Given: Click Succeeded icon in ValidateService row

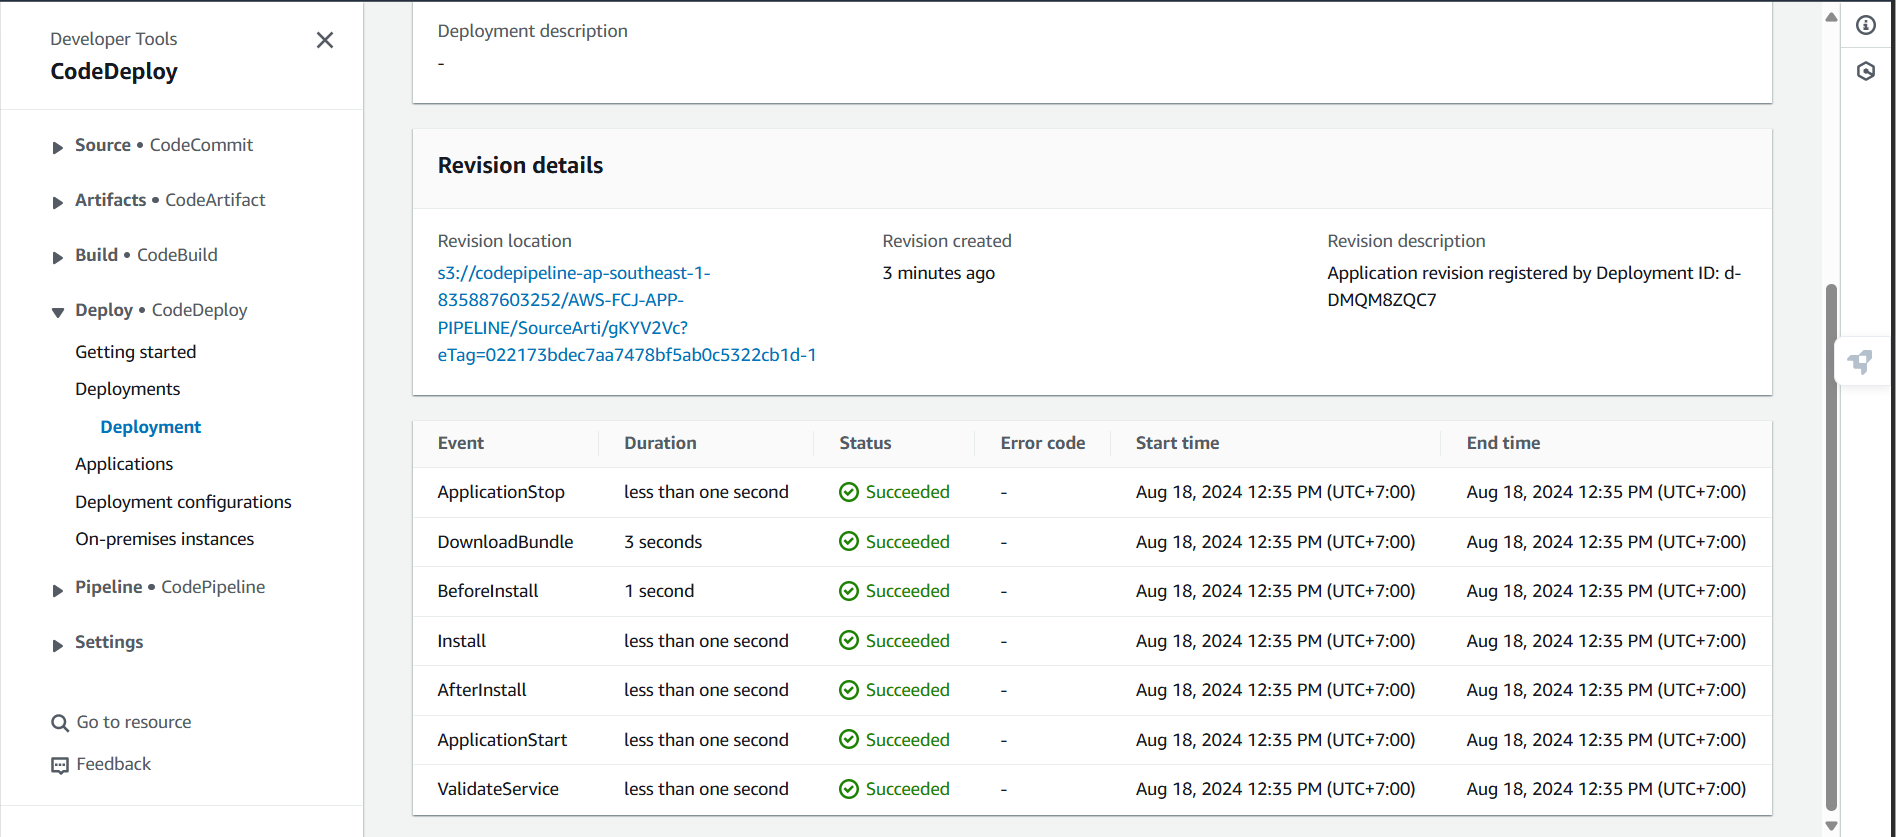Looking at the screenshot, I should [849, 789].
